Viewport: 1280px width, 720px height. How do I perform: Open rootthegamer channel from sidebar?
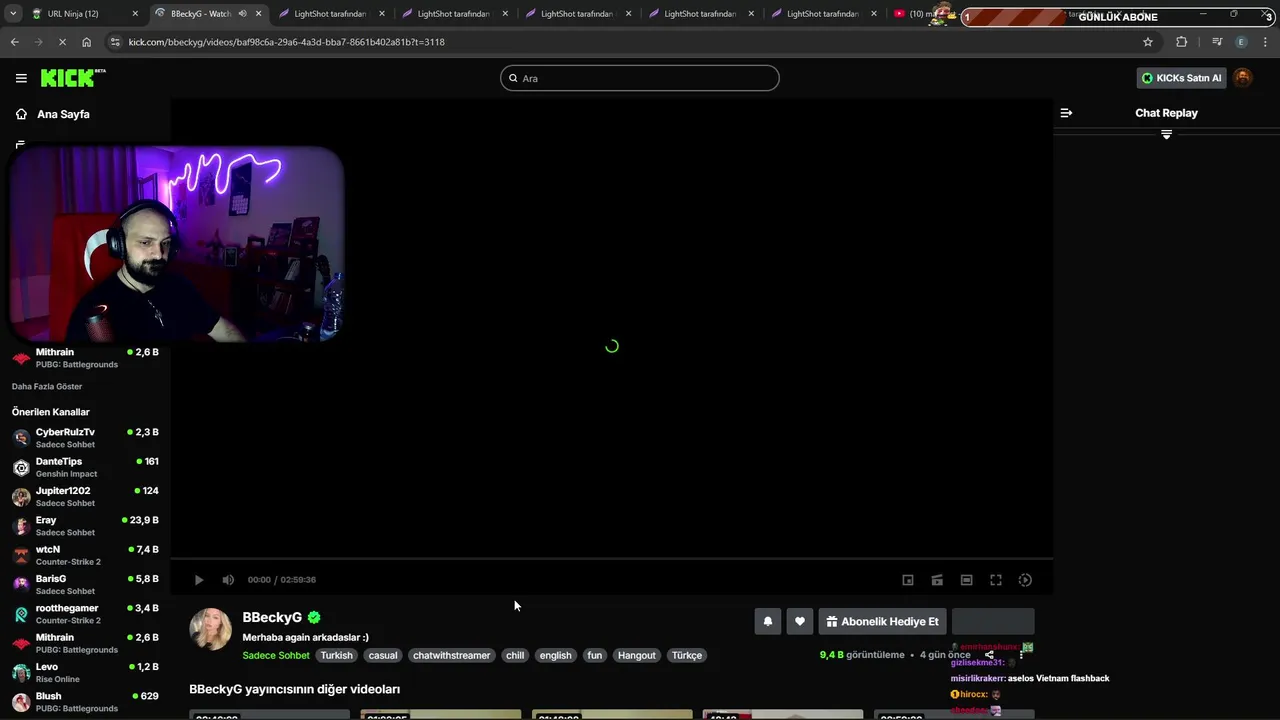coord(85,614)
